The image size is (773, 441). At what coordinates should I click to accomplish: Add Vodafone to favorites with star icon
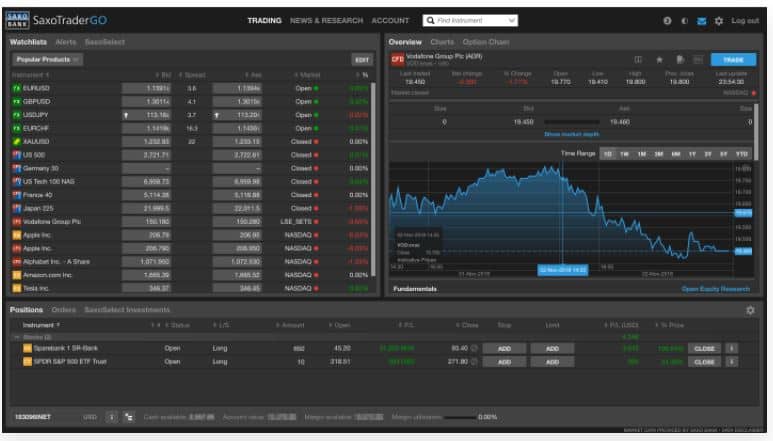(659, 60)
